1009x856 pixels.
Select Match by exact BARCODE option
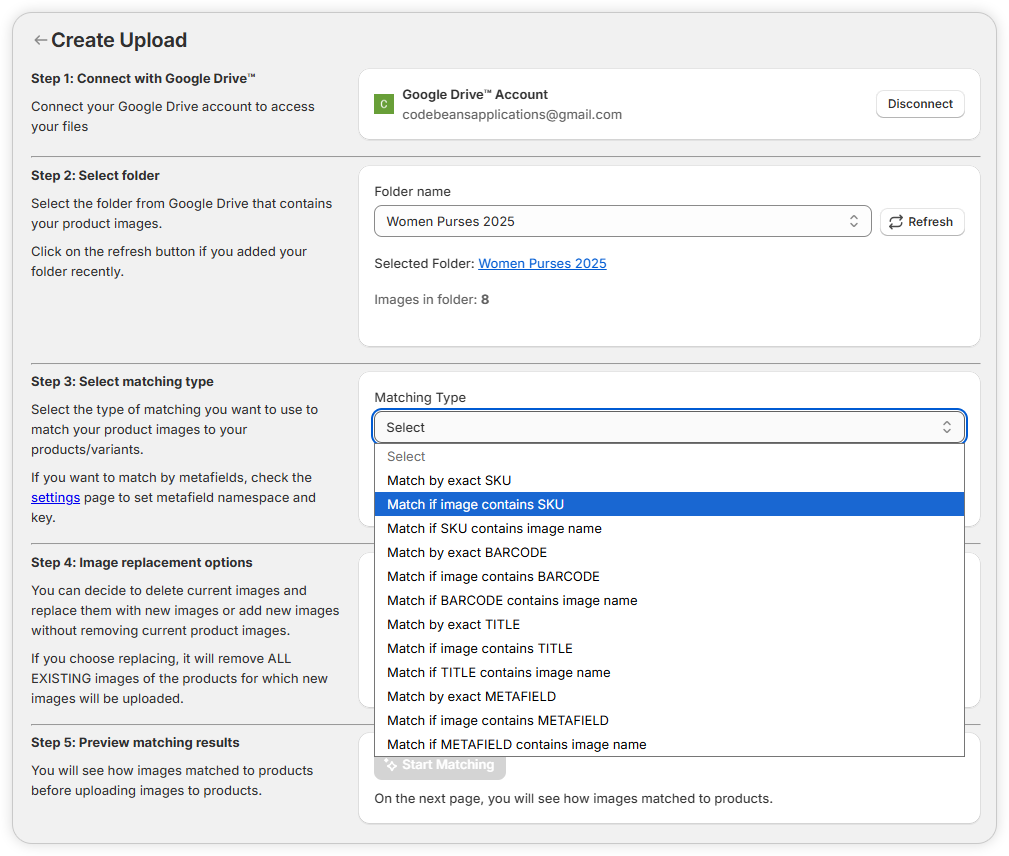click(x=467, y=552)
